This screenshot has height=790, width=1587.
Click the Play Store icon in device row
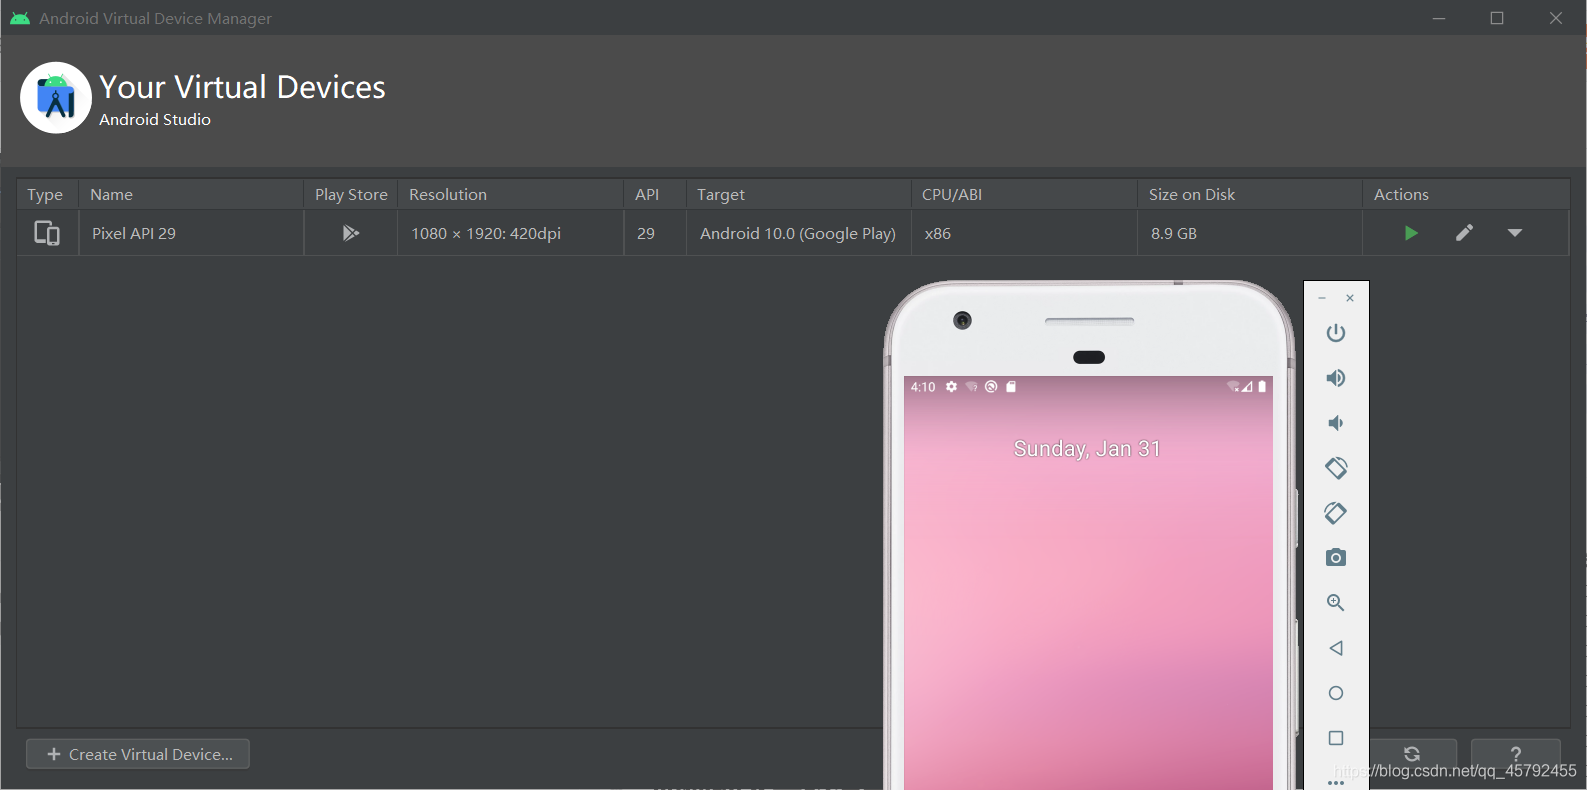click(x=350, y=233)
